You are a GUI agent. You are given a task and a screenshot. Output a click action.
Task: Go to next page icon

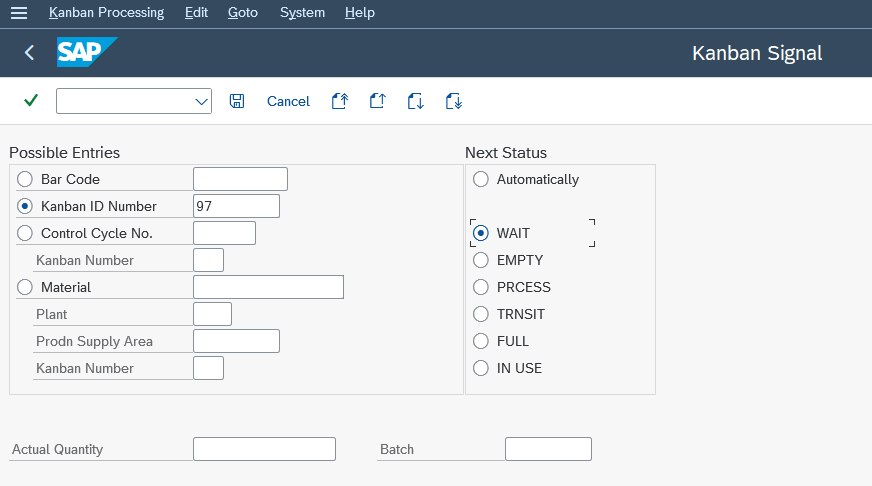pos(415,101)
